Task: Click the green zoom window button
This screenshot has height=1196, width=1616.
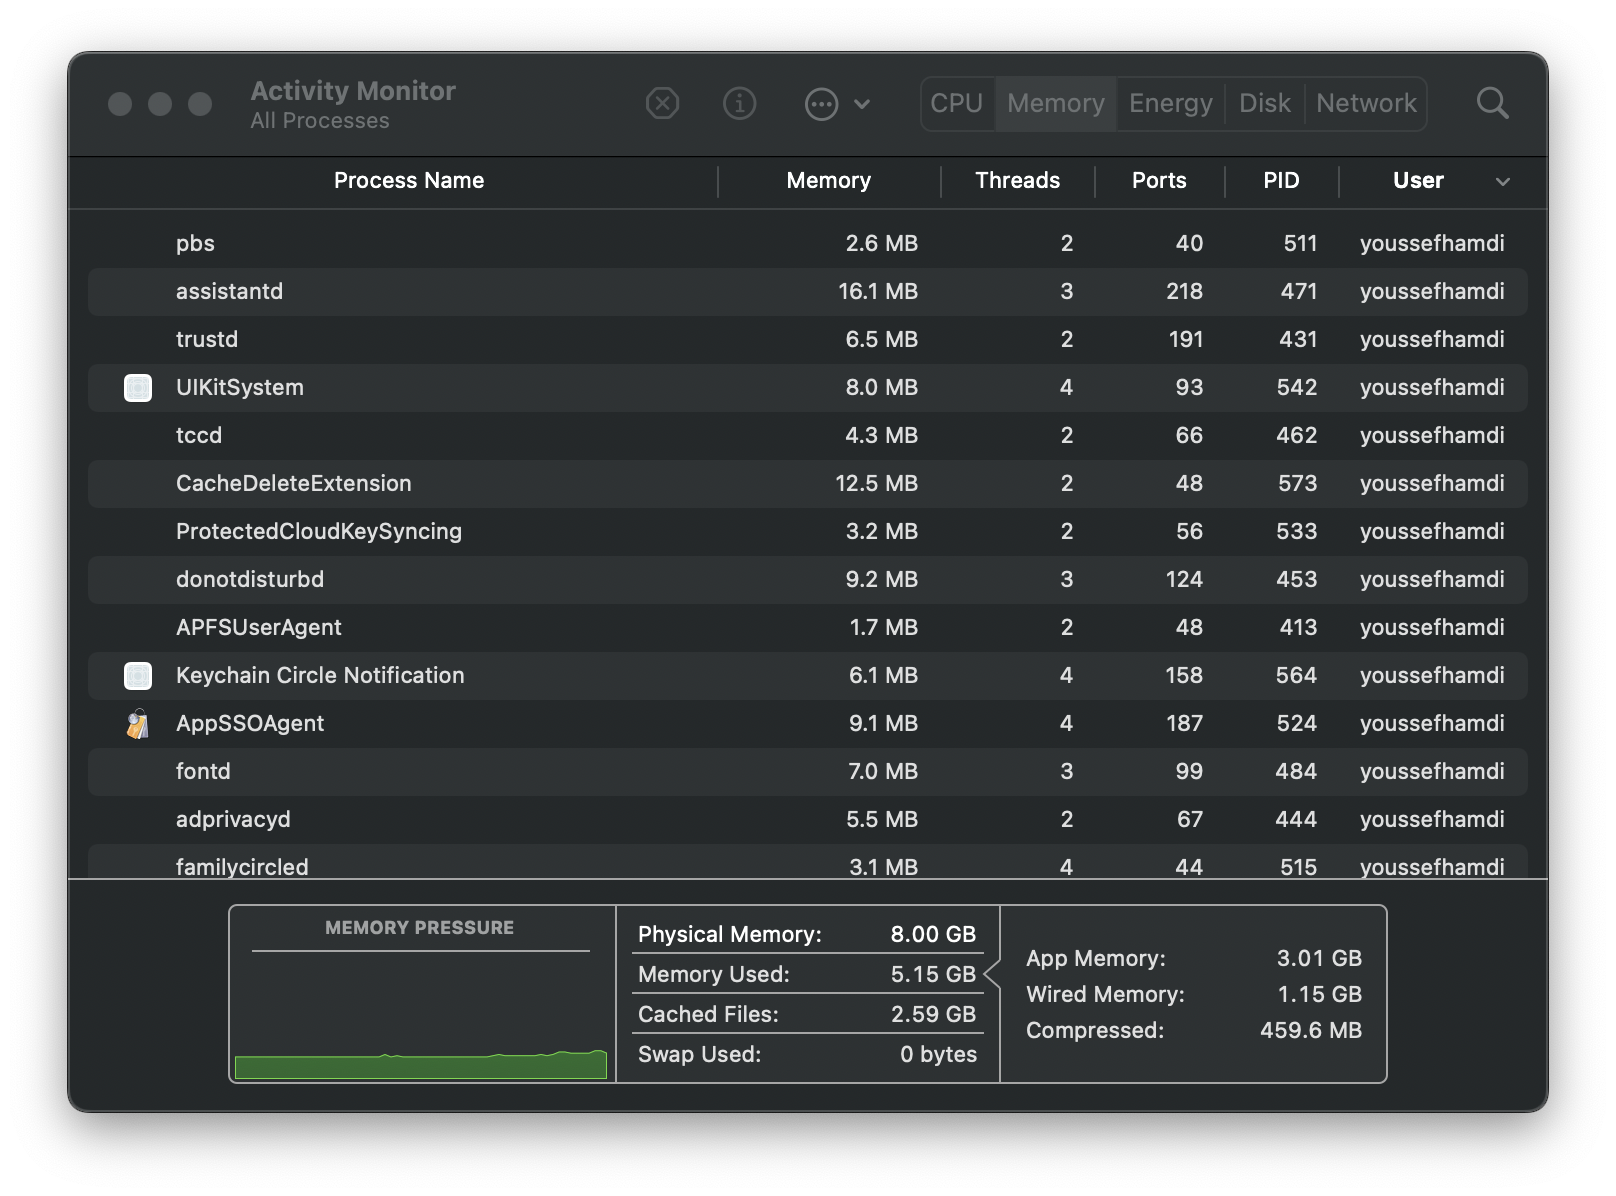Action: click(200, 104)
